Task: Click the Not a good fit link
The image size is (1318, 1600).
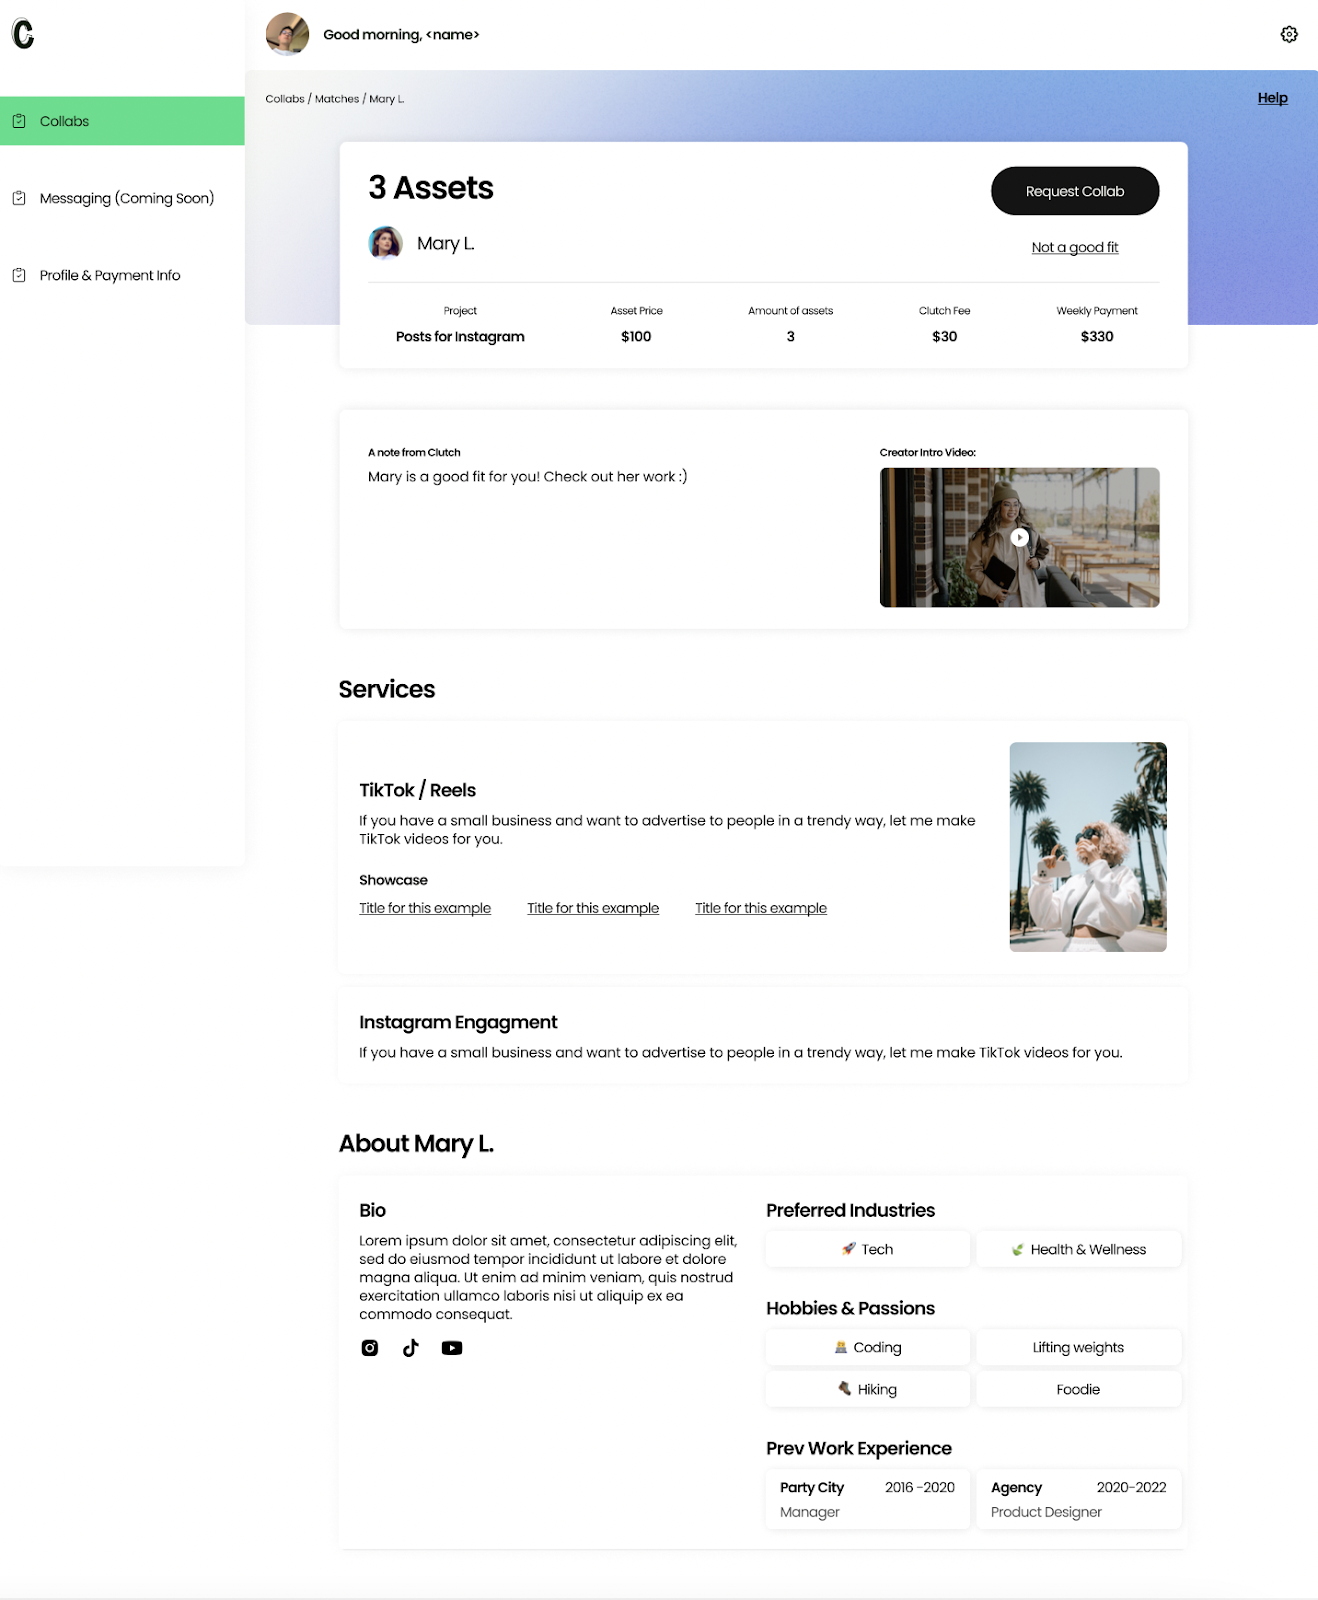Action: (1075, 247)
